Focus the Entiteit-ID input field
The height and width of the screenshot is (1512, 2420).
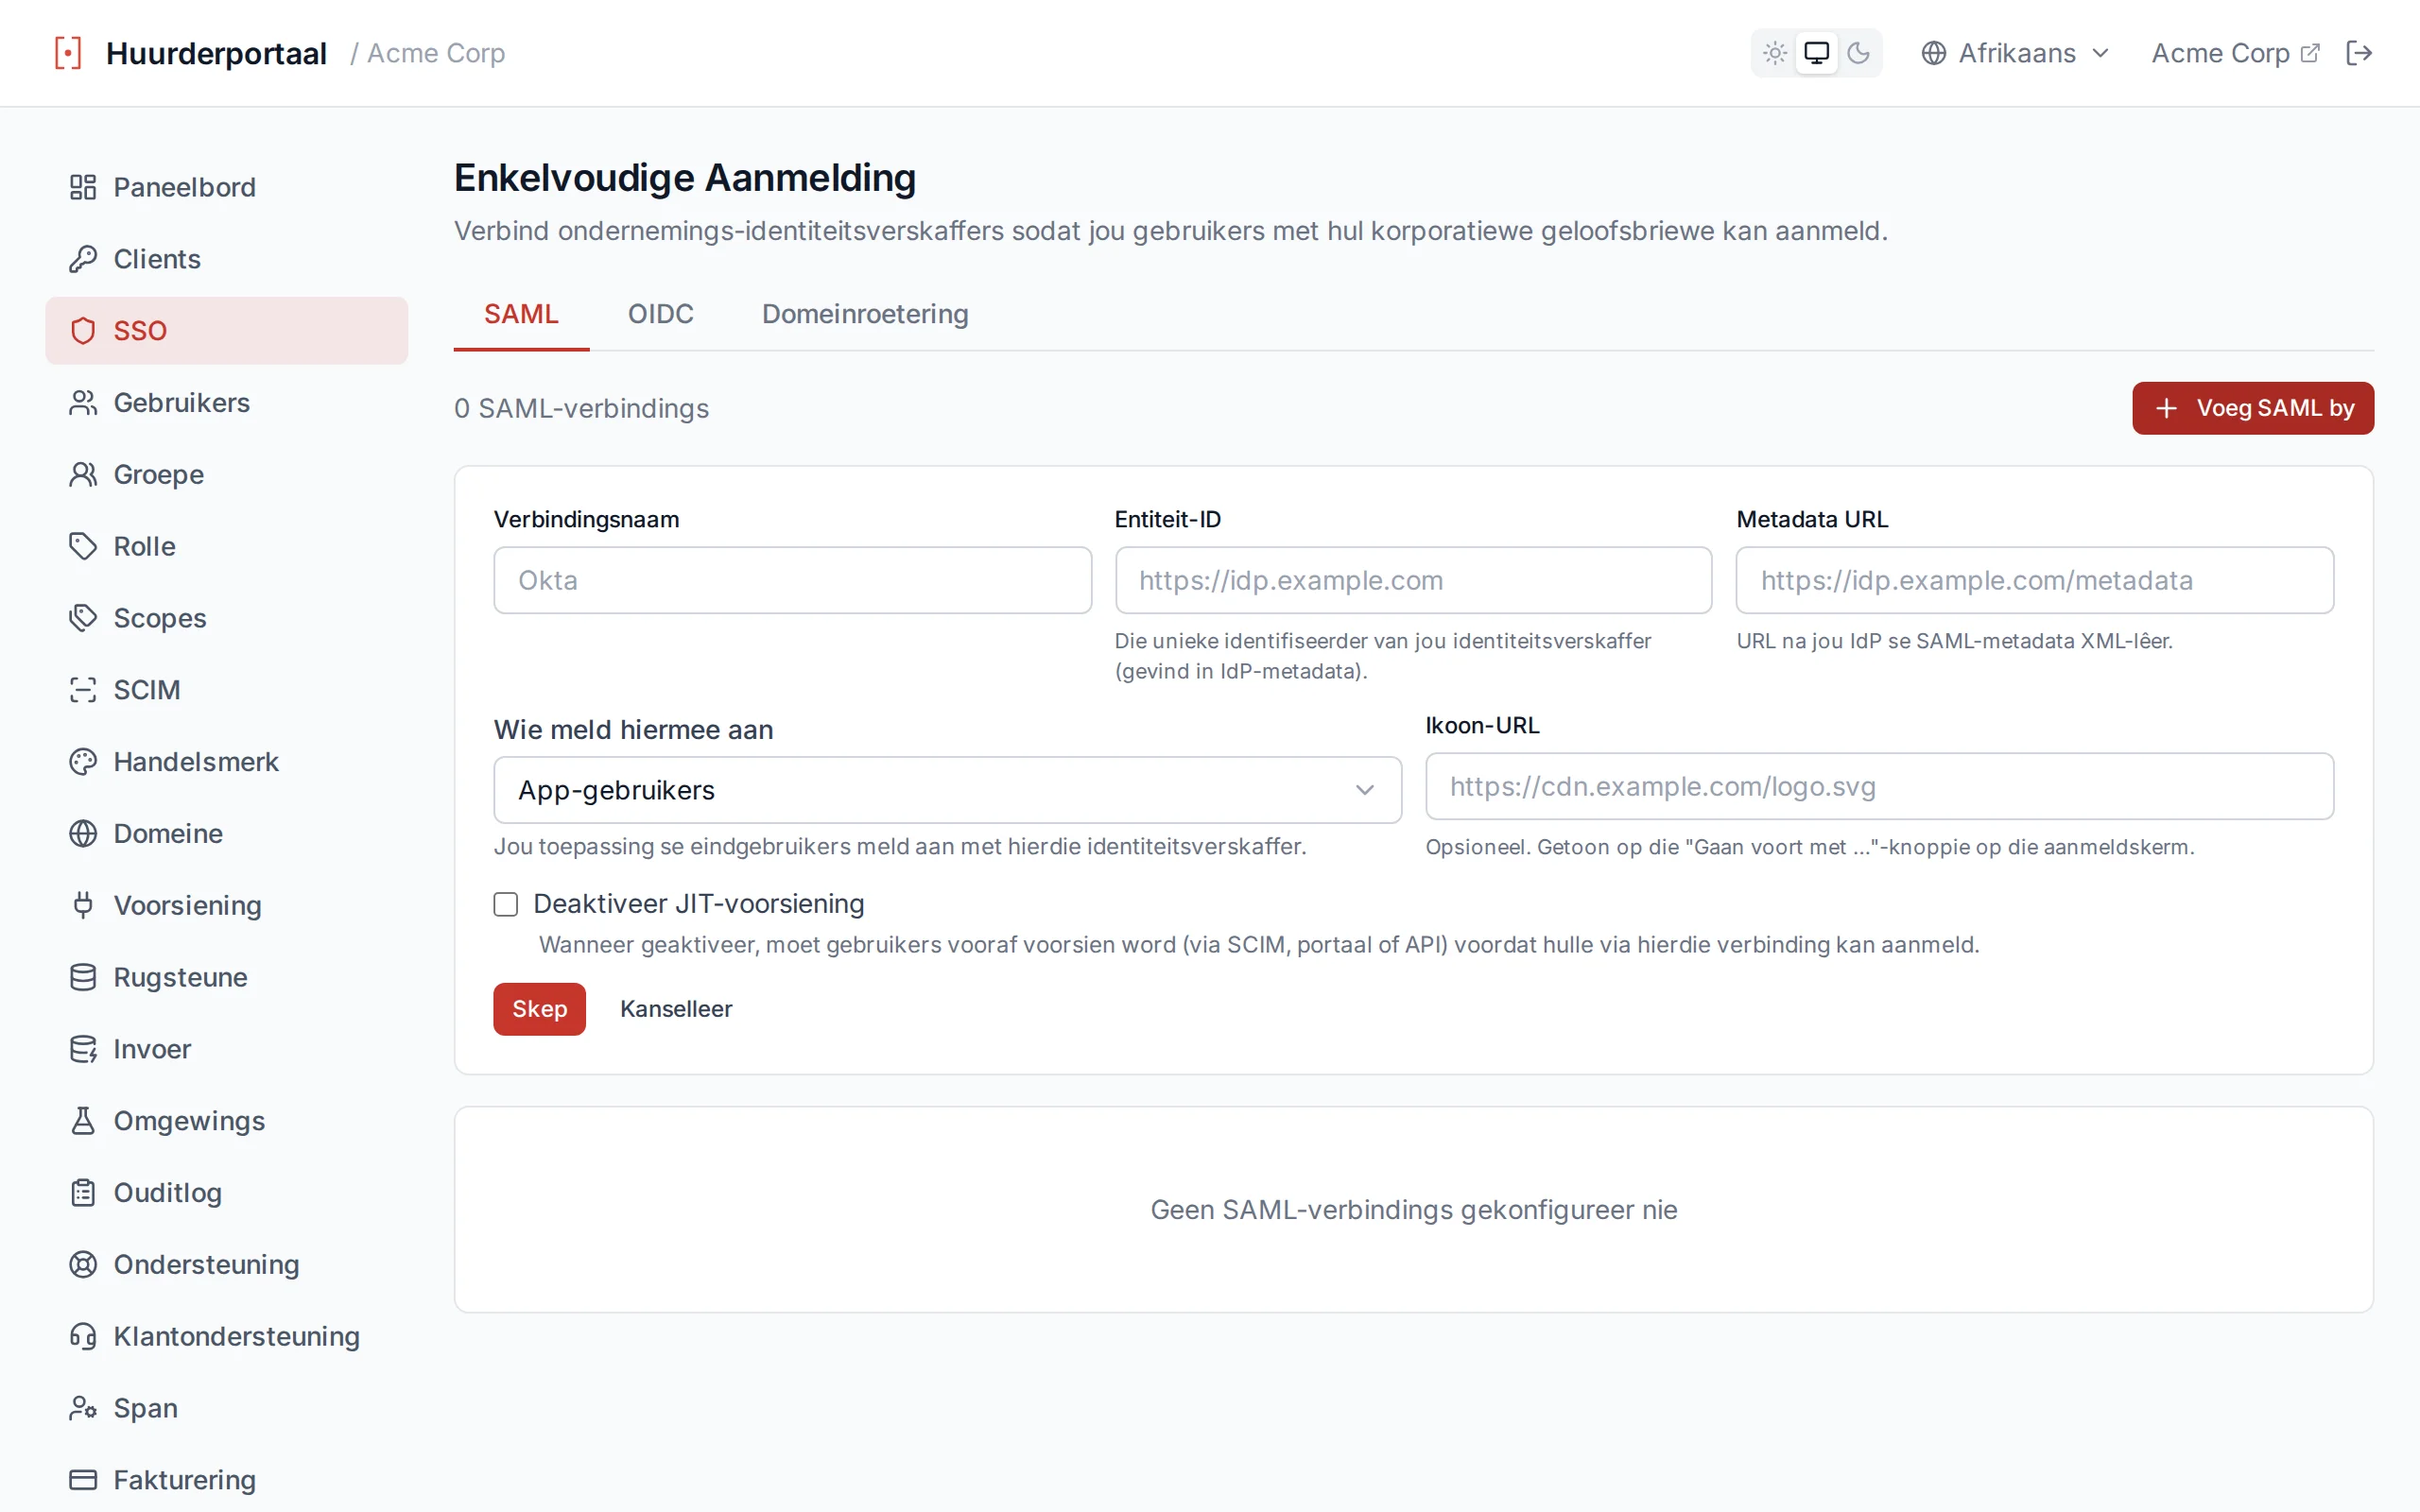(1413, 580)
